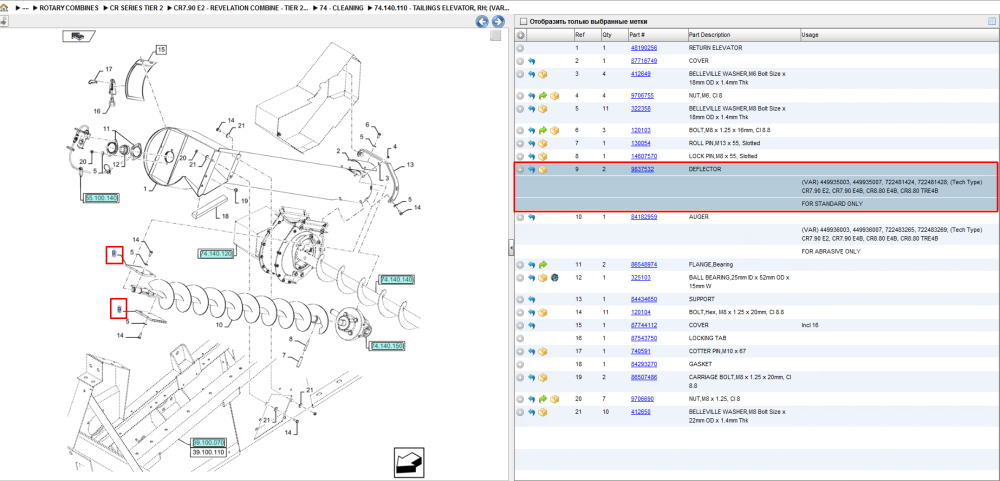Click callout number 15 in the diagram
1000x481 pixels.
[x=160, y=49]
